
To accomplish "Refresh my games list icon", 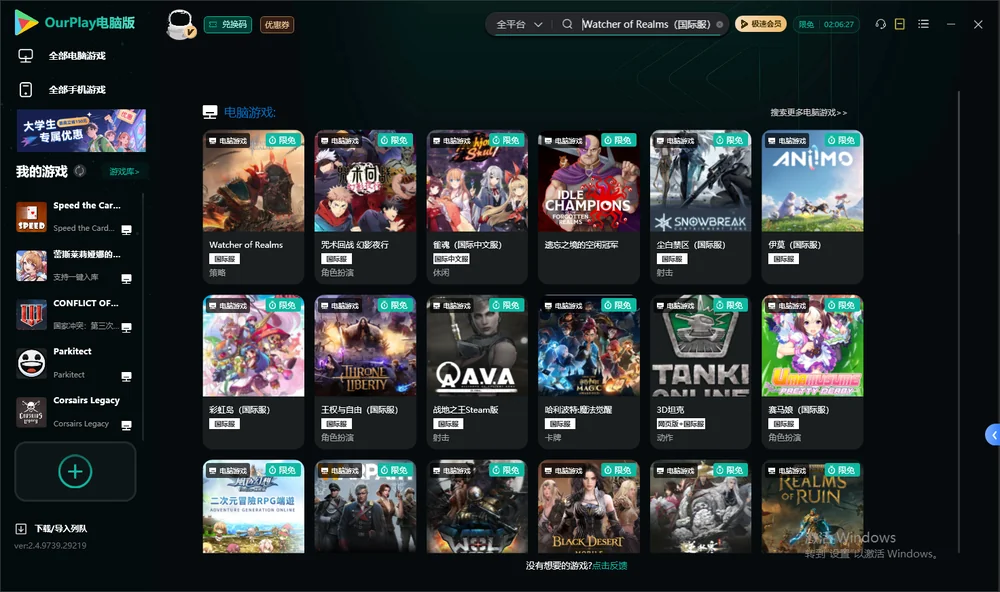I will click(x=80, y=171).
